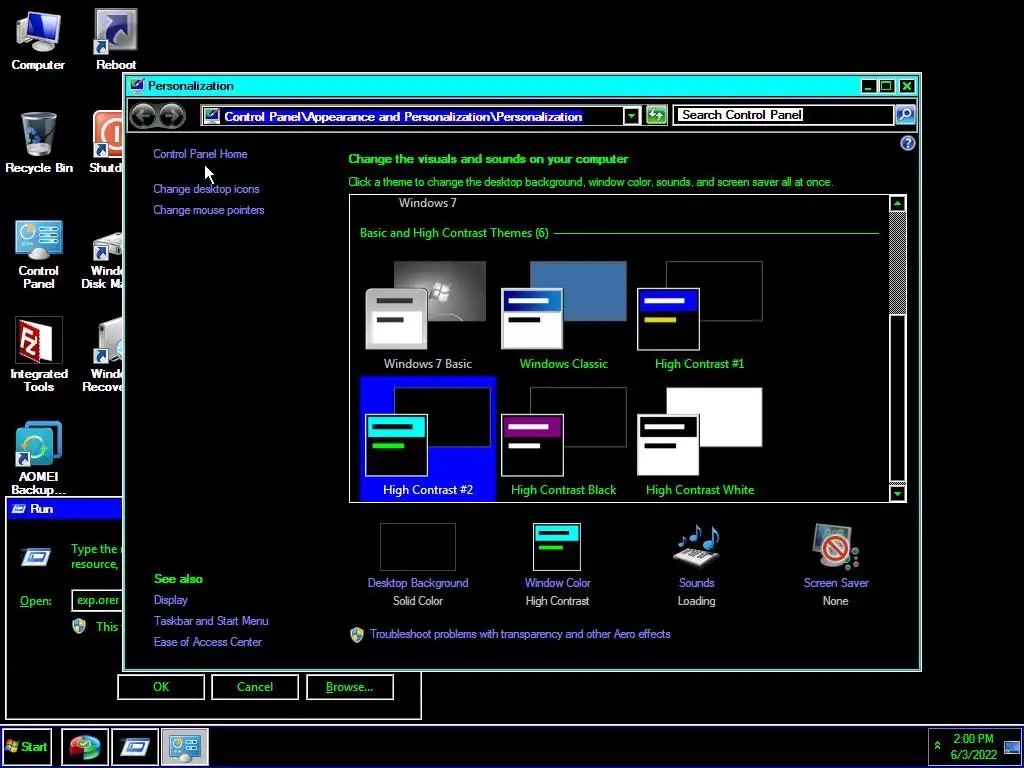The image size is (1024, 768).
Task: Open Taskbar and Start Menu link
Action: (x=211, y=620)
